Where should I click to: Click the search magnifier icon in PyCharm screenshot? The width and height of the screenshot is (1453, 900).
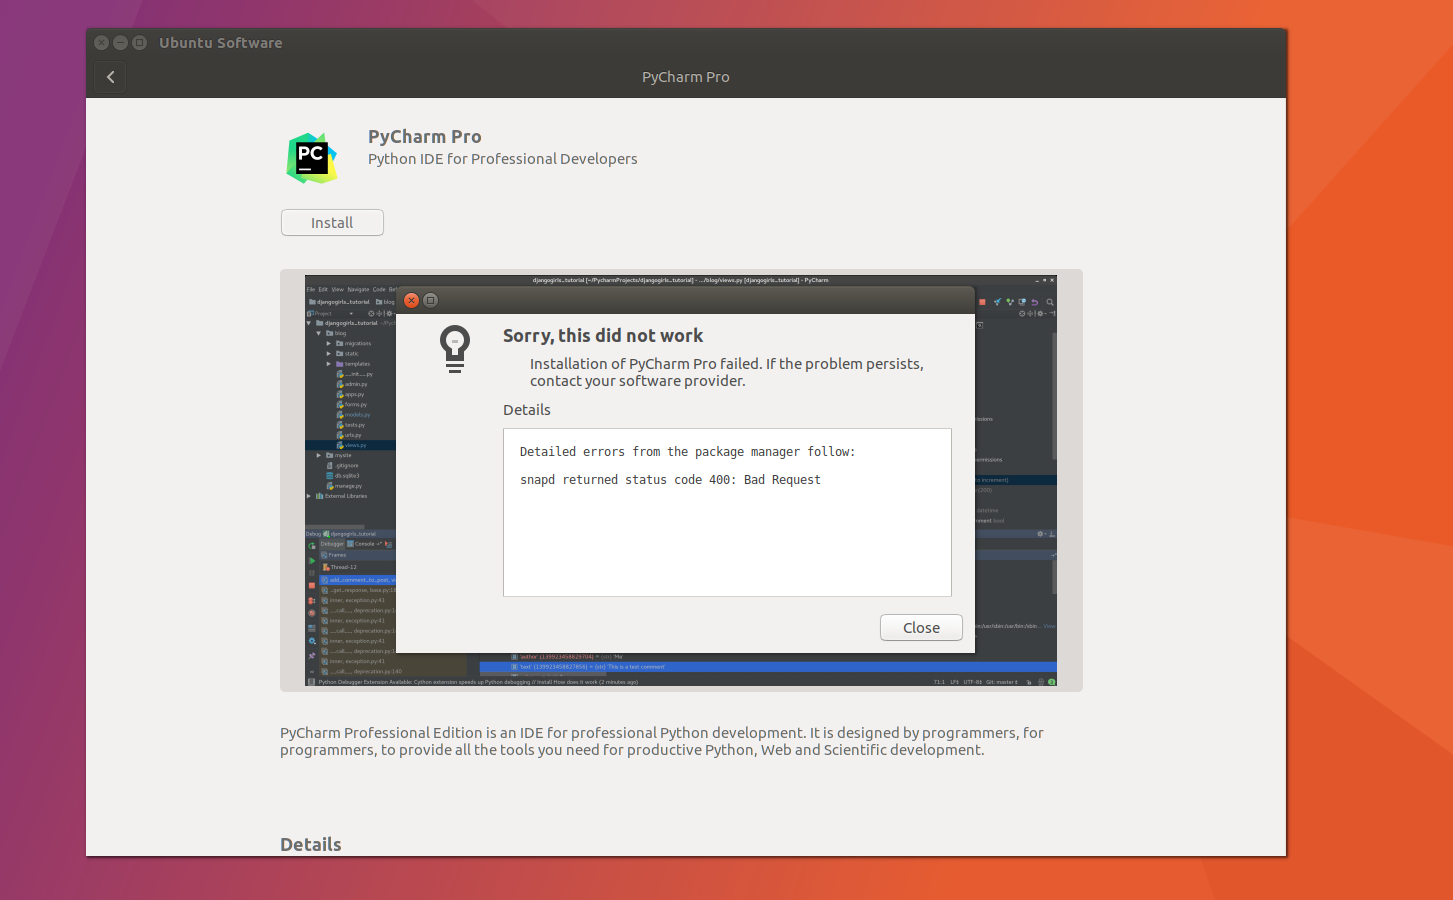(1049, 302)
